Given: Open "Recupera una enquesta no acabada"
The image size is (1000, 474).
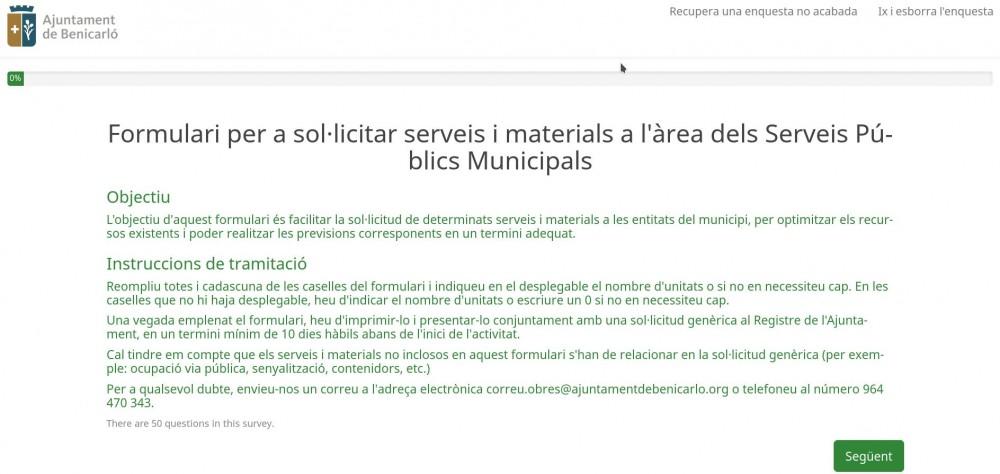Looking at the screenshot, I should point(763,12).
